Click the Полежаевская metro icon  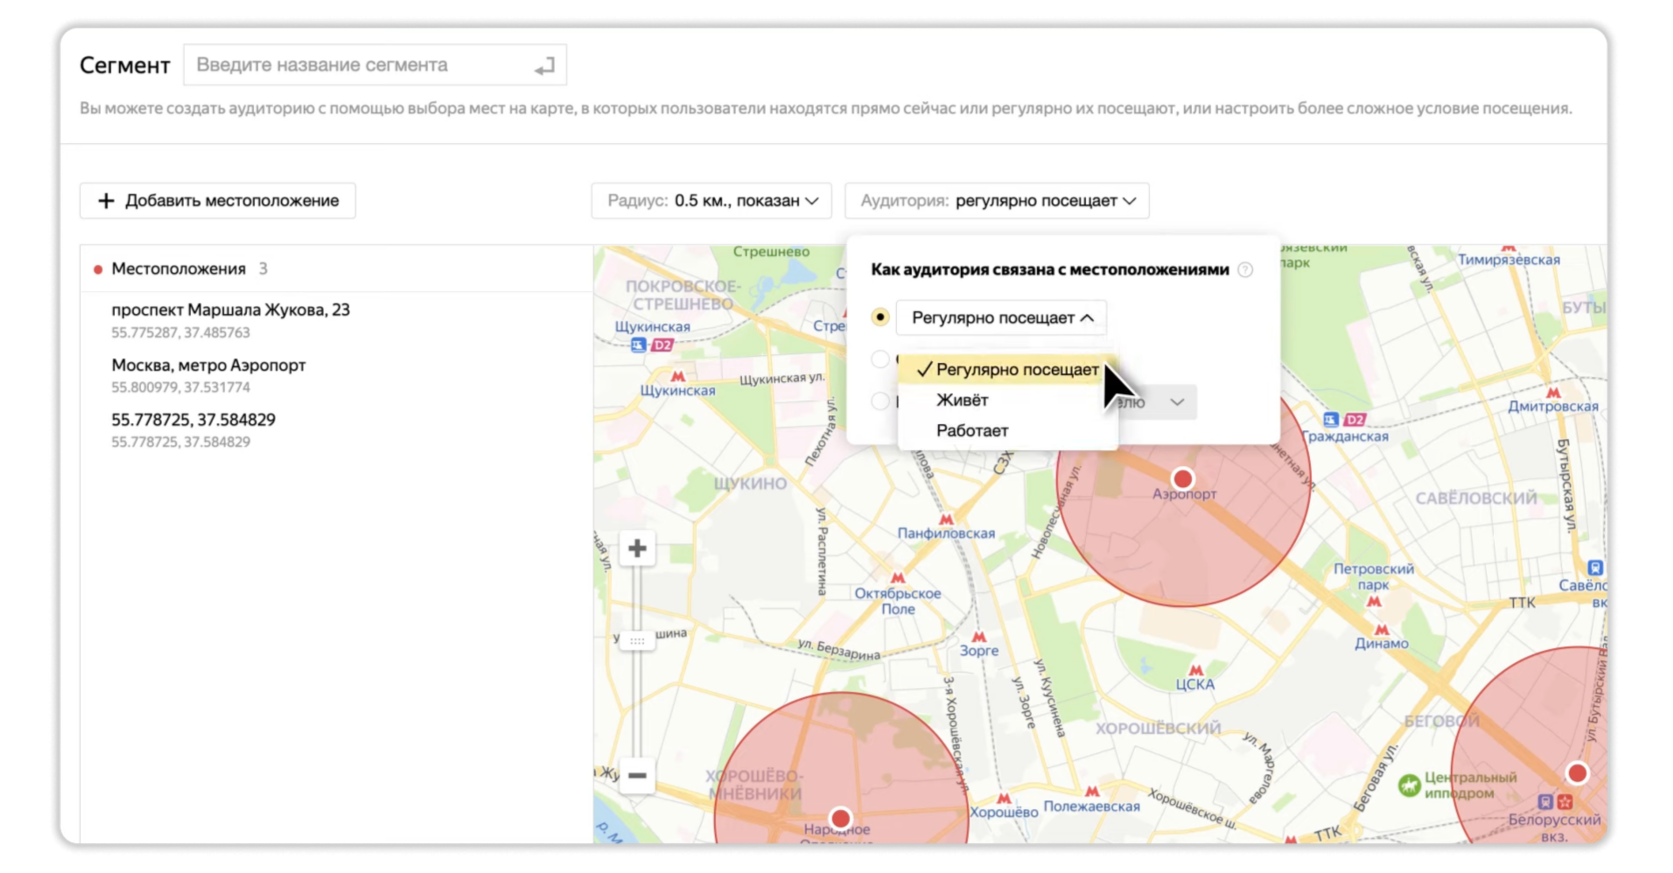(x=1092, y=791)
